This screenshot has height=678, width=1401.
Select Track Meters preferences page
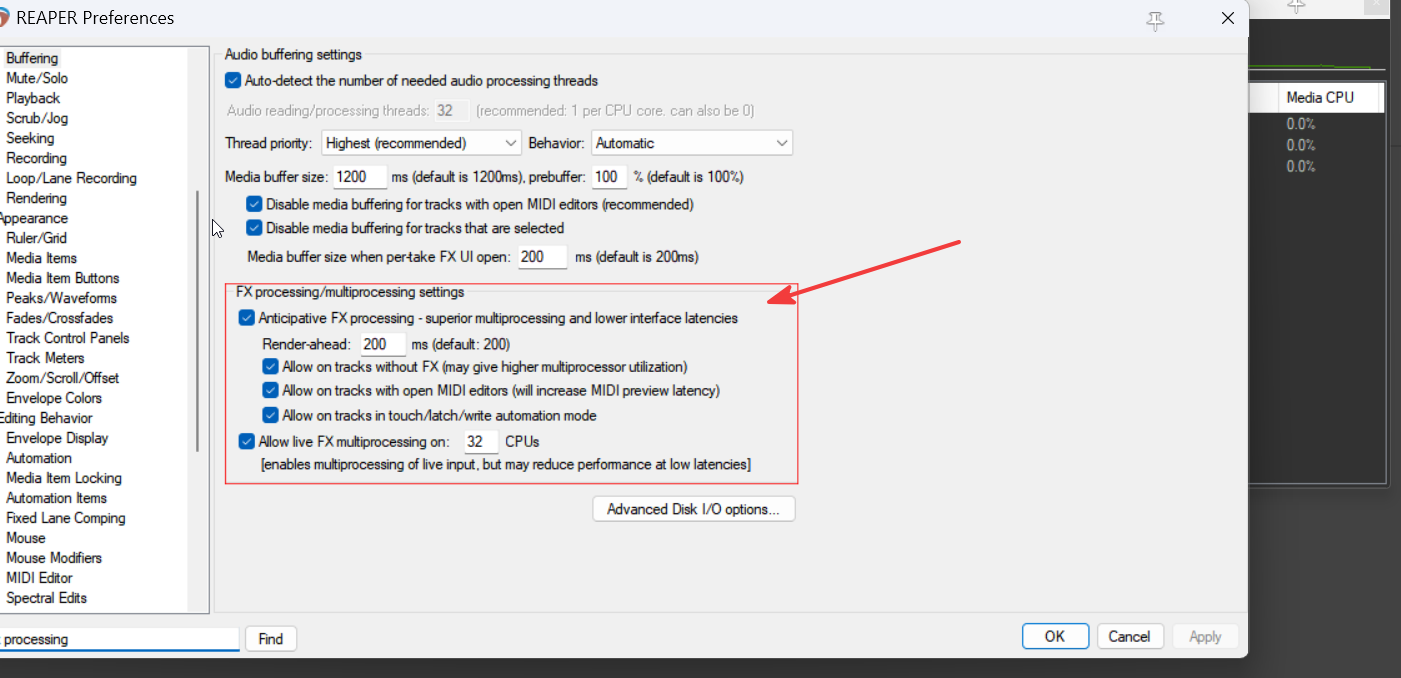pos(45,358)
